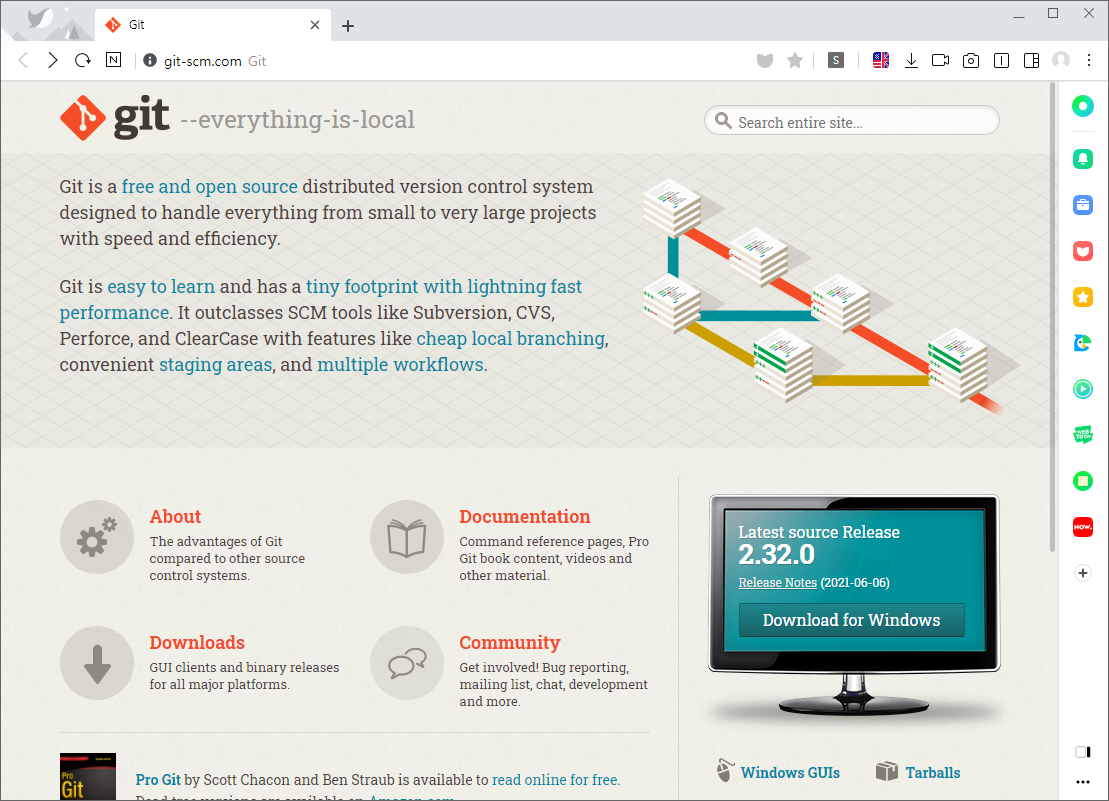1109x801 pixels.
Task: Toggle sidebar position icon near bottom
Action: [x=1083, y=752]
